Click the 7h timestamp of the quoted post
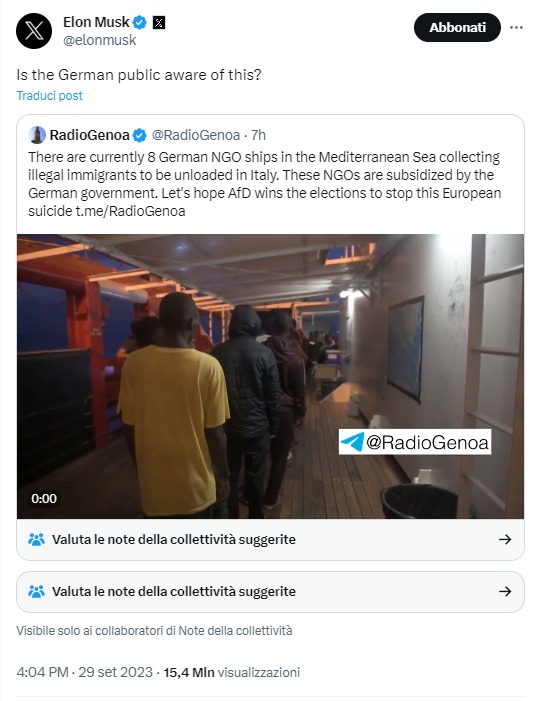This screenshot has height=701, width=540. click(258, 135)
